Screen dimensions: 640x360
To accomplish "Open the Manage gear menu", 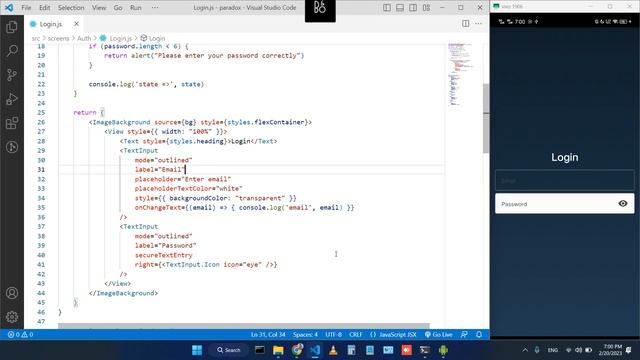I will (x=12, y=317).
